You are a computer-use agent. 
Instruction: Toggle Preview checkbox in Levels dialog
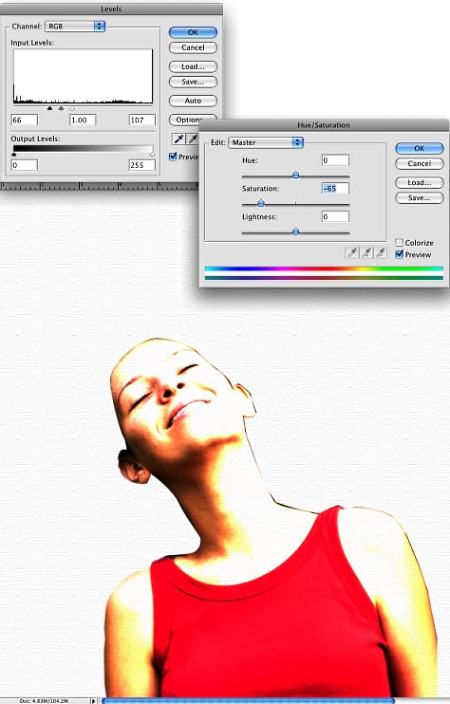tap(173, 156)
